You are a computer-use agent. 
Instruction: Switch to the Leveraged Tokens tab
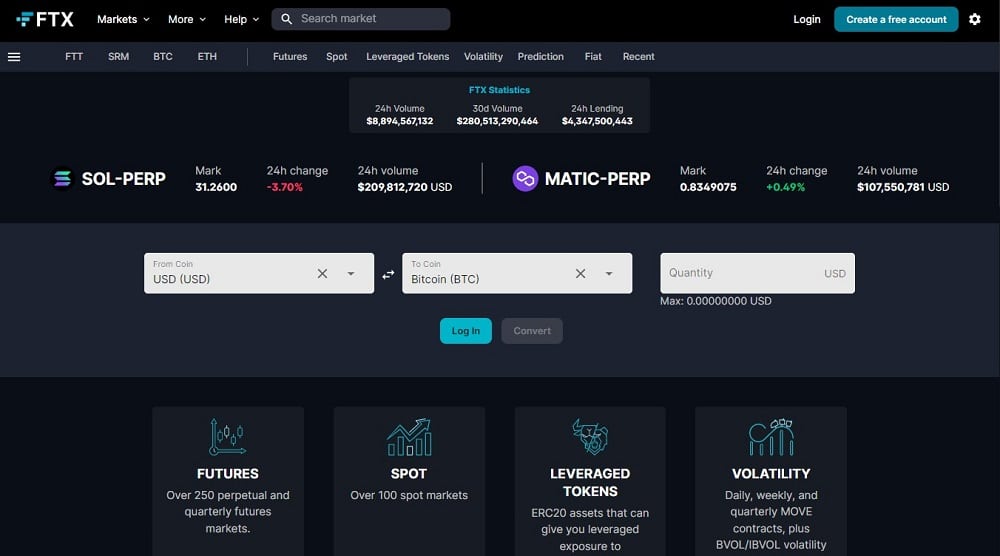pos(408,57)
